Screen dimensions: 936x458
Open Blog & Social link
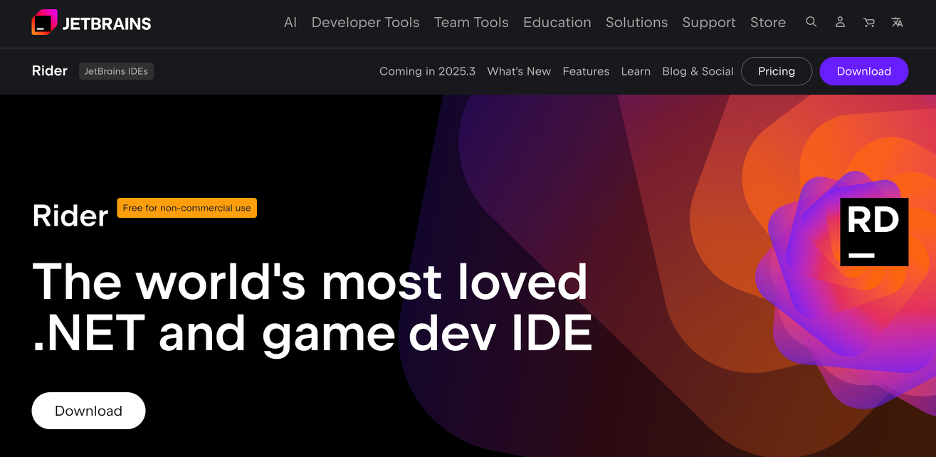click(x=698, y=72)
